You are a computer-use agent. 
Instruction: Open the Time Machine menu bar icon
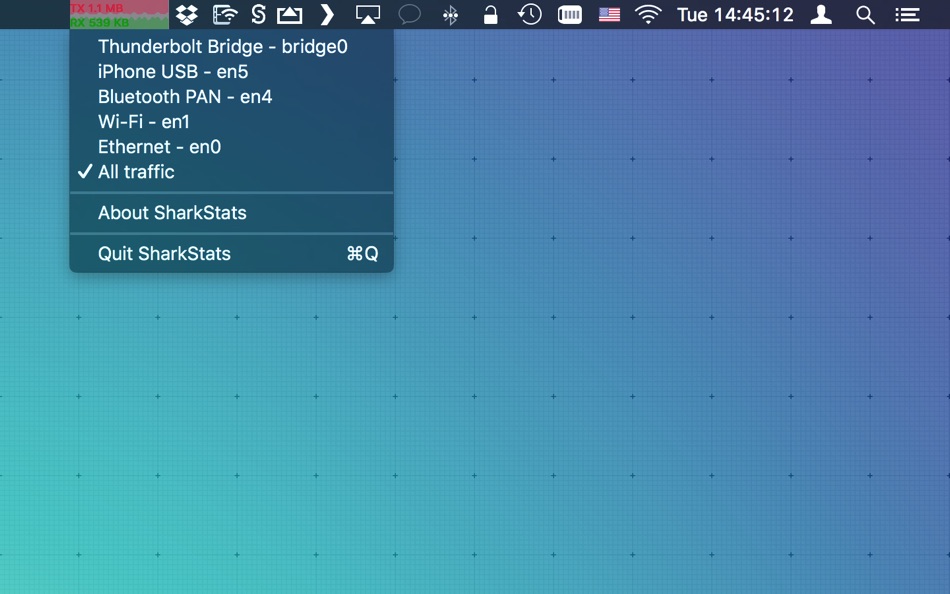click(530, 15)
